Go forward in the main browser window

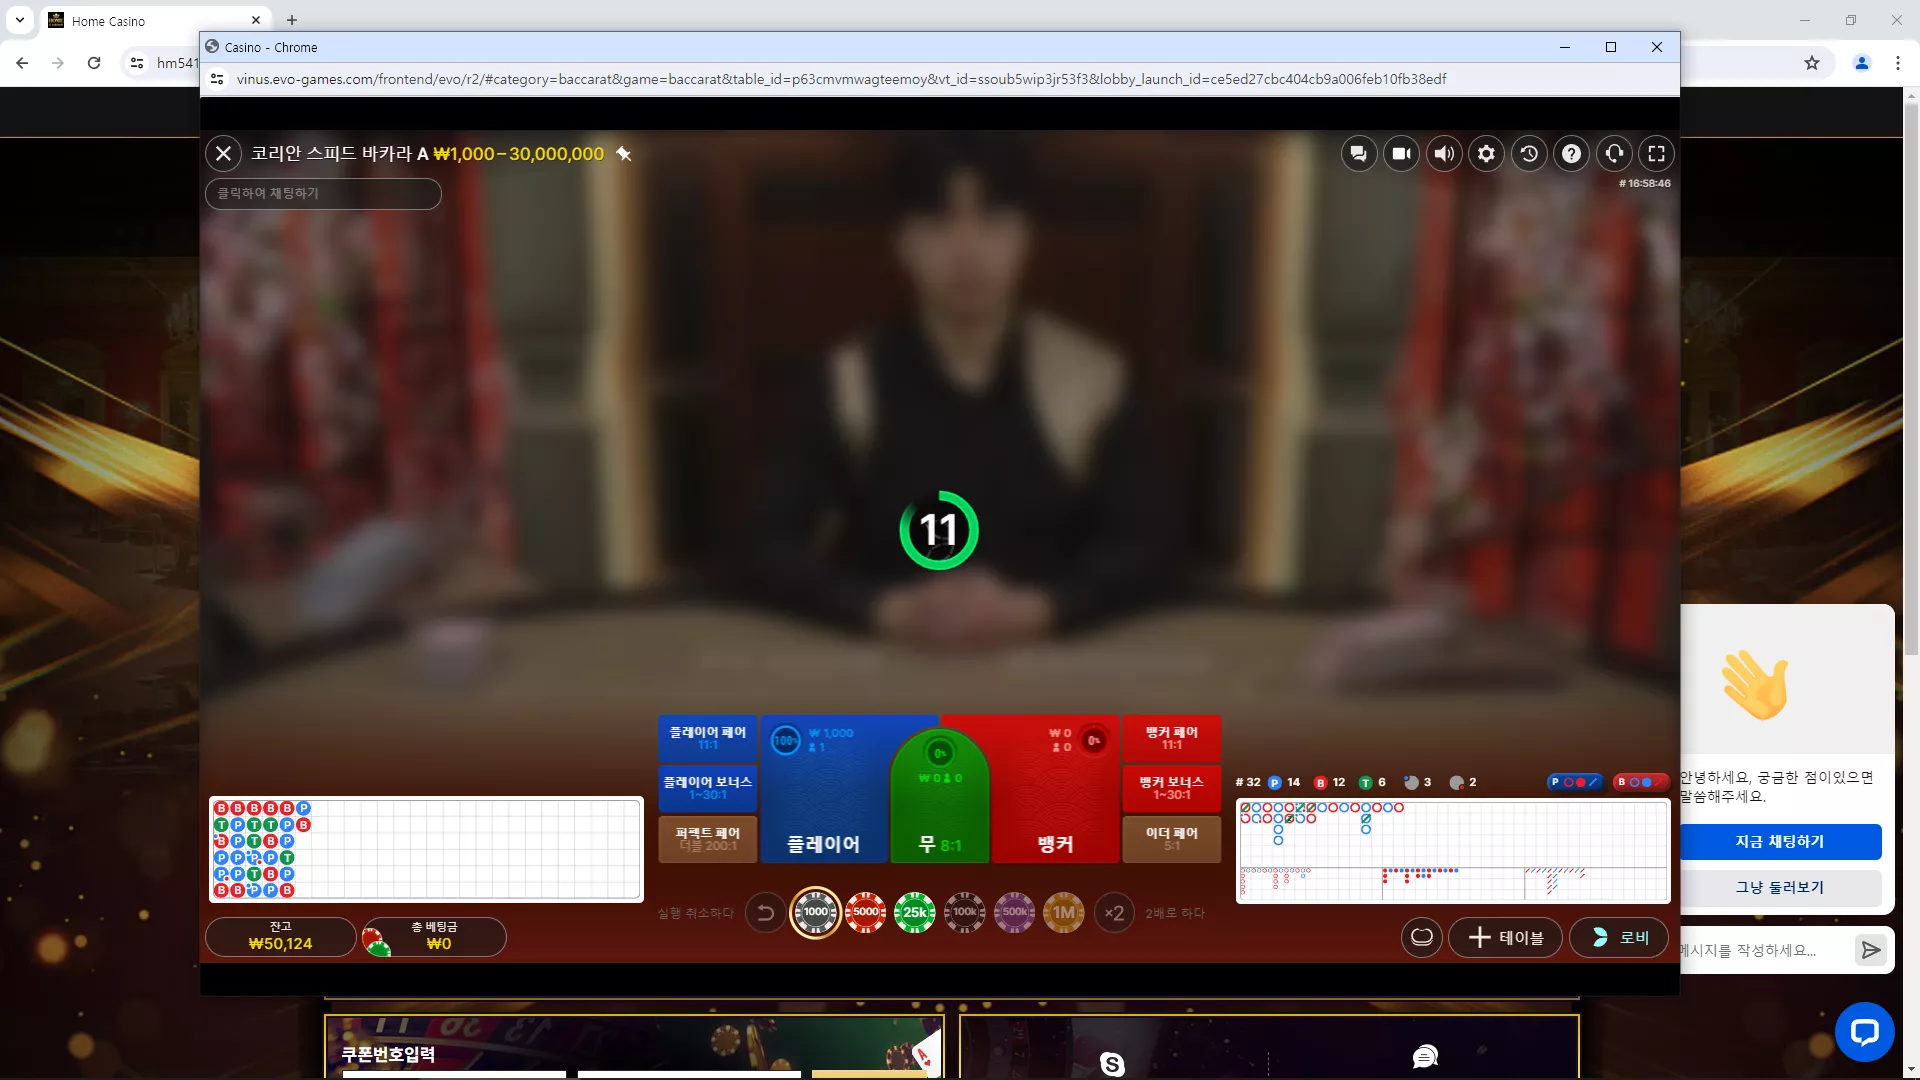[58, 63]
